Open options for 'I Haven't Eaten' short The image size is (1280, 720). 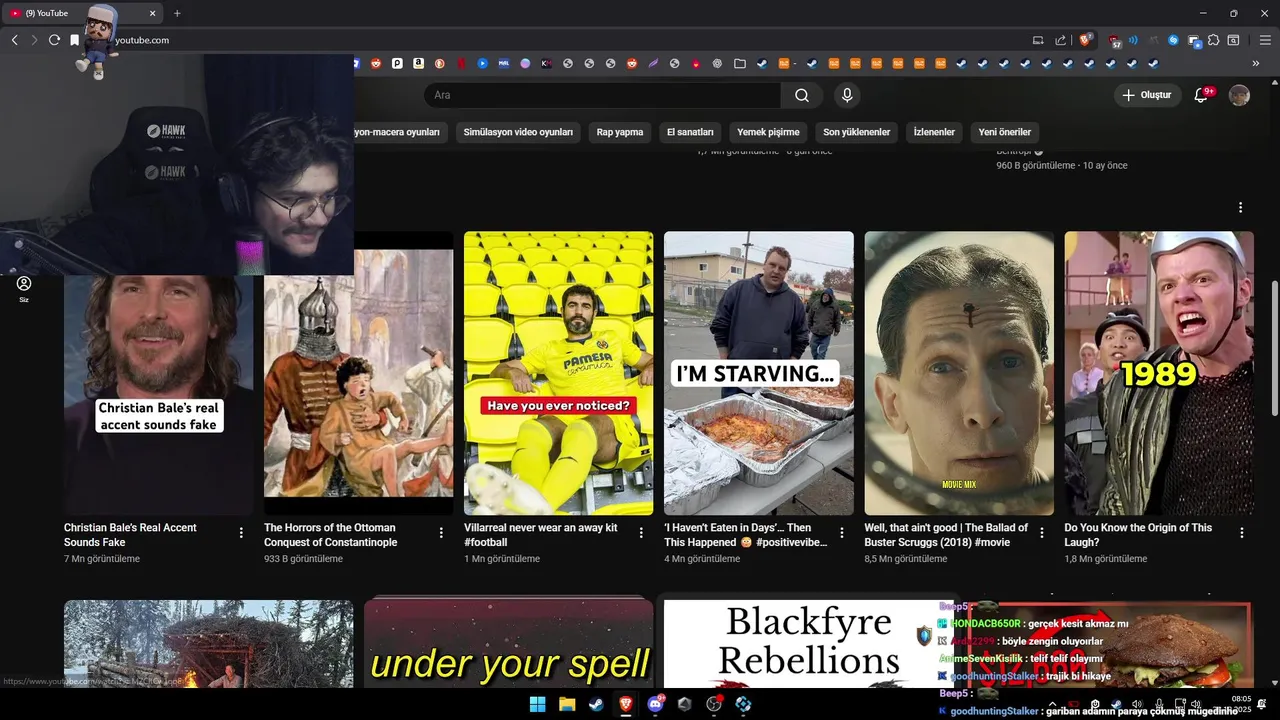841,533
